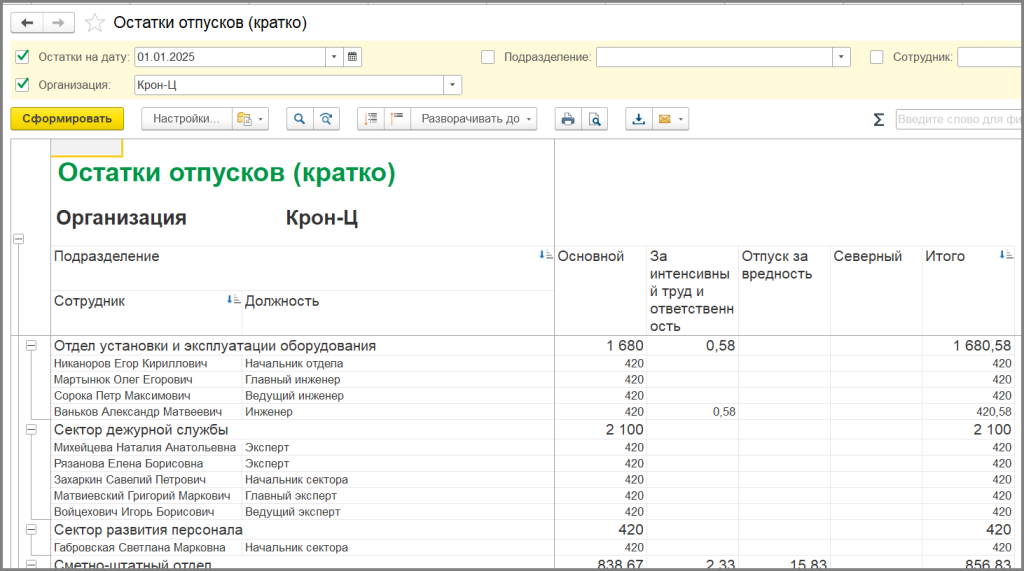Image resolution: width=1024 pixels, height=571 pixels.
Task: Open the Организация Крон-Ц dropdown
Action: 452,85
